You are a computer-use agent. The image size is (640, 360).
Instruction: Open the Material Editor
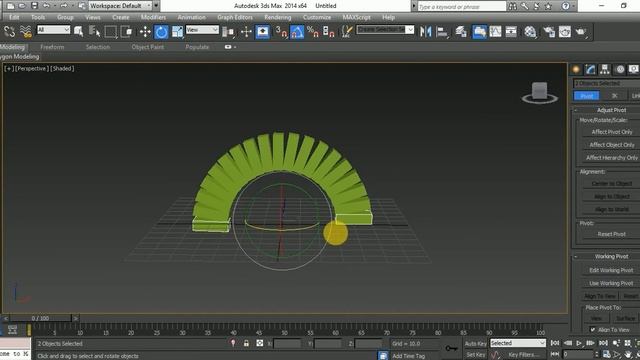(530, 31)
